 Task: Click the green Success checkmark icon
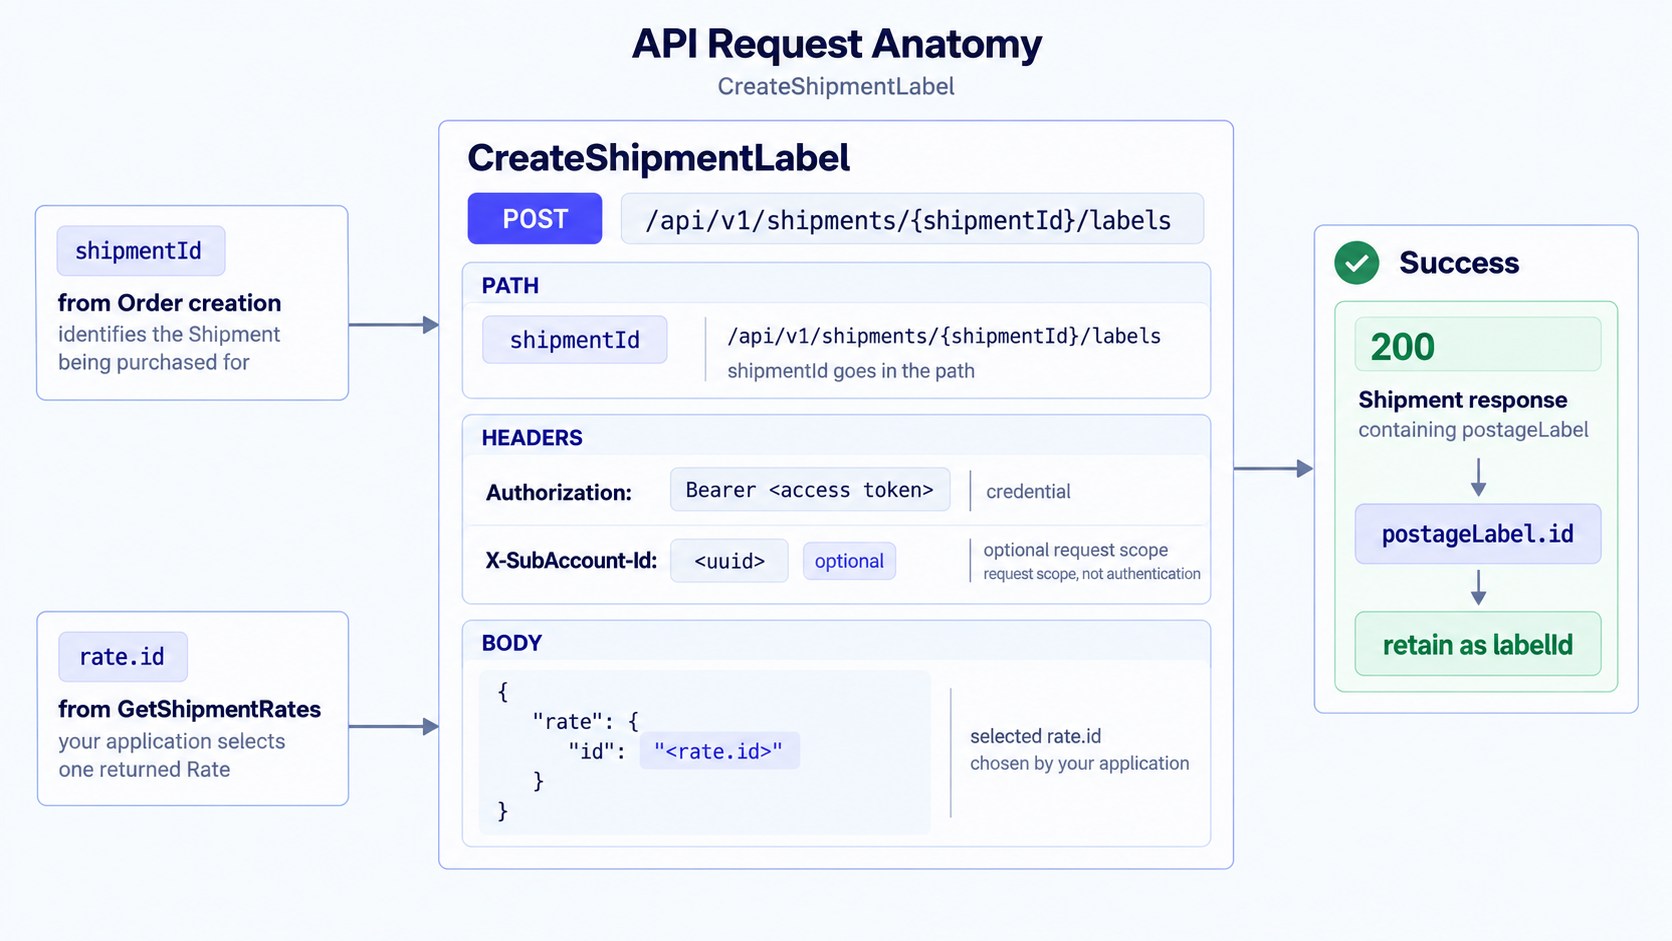coord(1356,263)
